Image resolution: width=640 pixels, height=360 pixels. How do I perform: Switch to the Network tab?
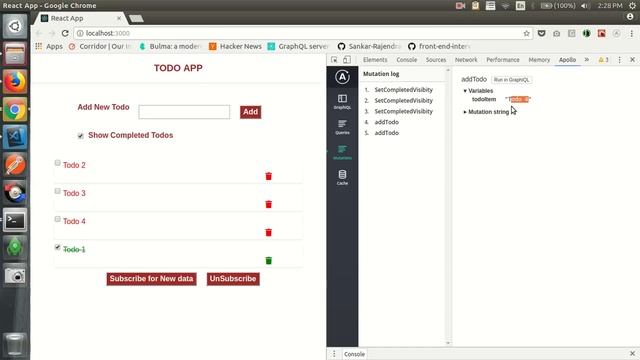pyautogui.click(x=466, y=60)
